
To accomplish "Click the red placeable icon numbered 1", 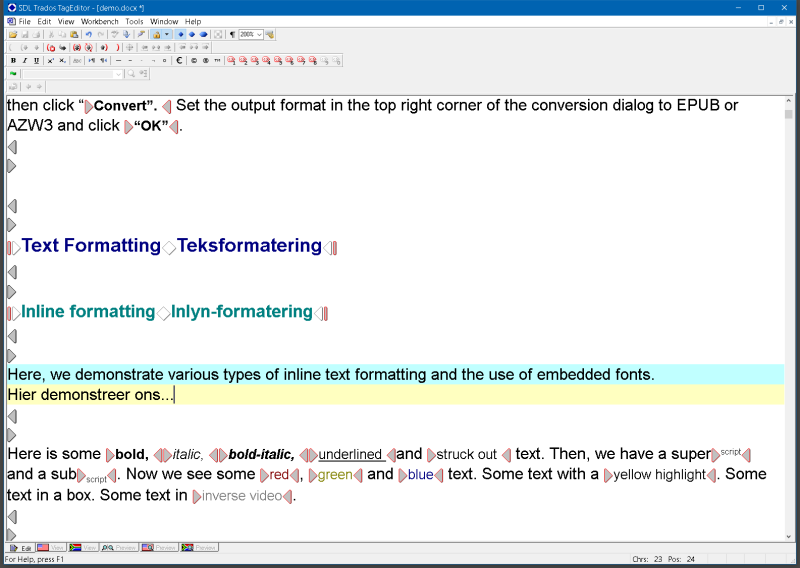I will click(x=231, y=61).
